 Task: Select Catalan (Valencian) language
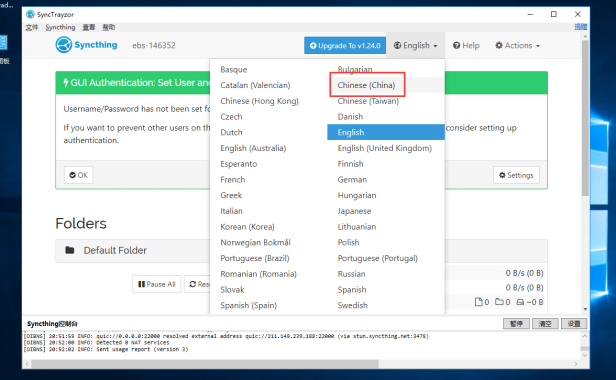click(255, 85)
